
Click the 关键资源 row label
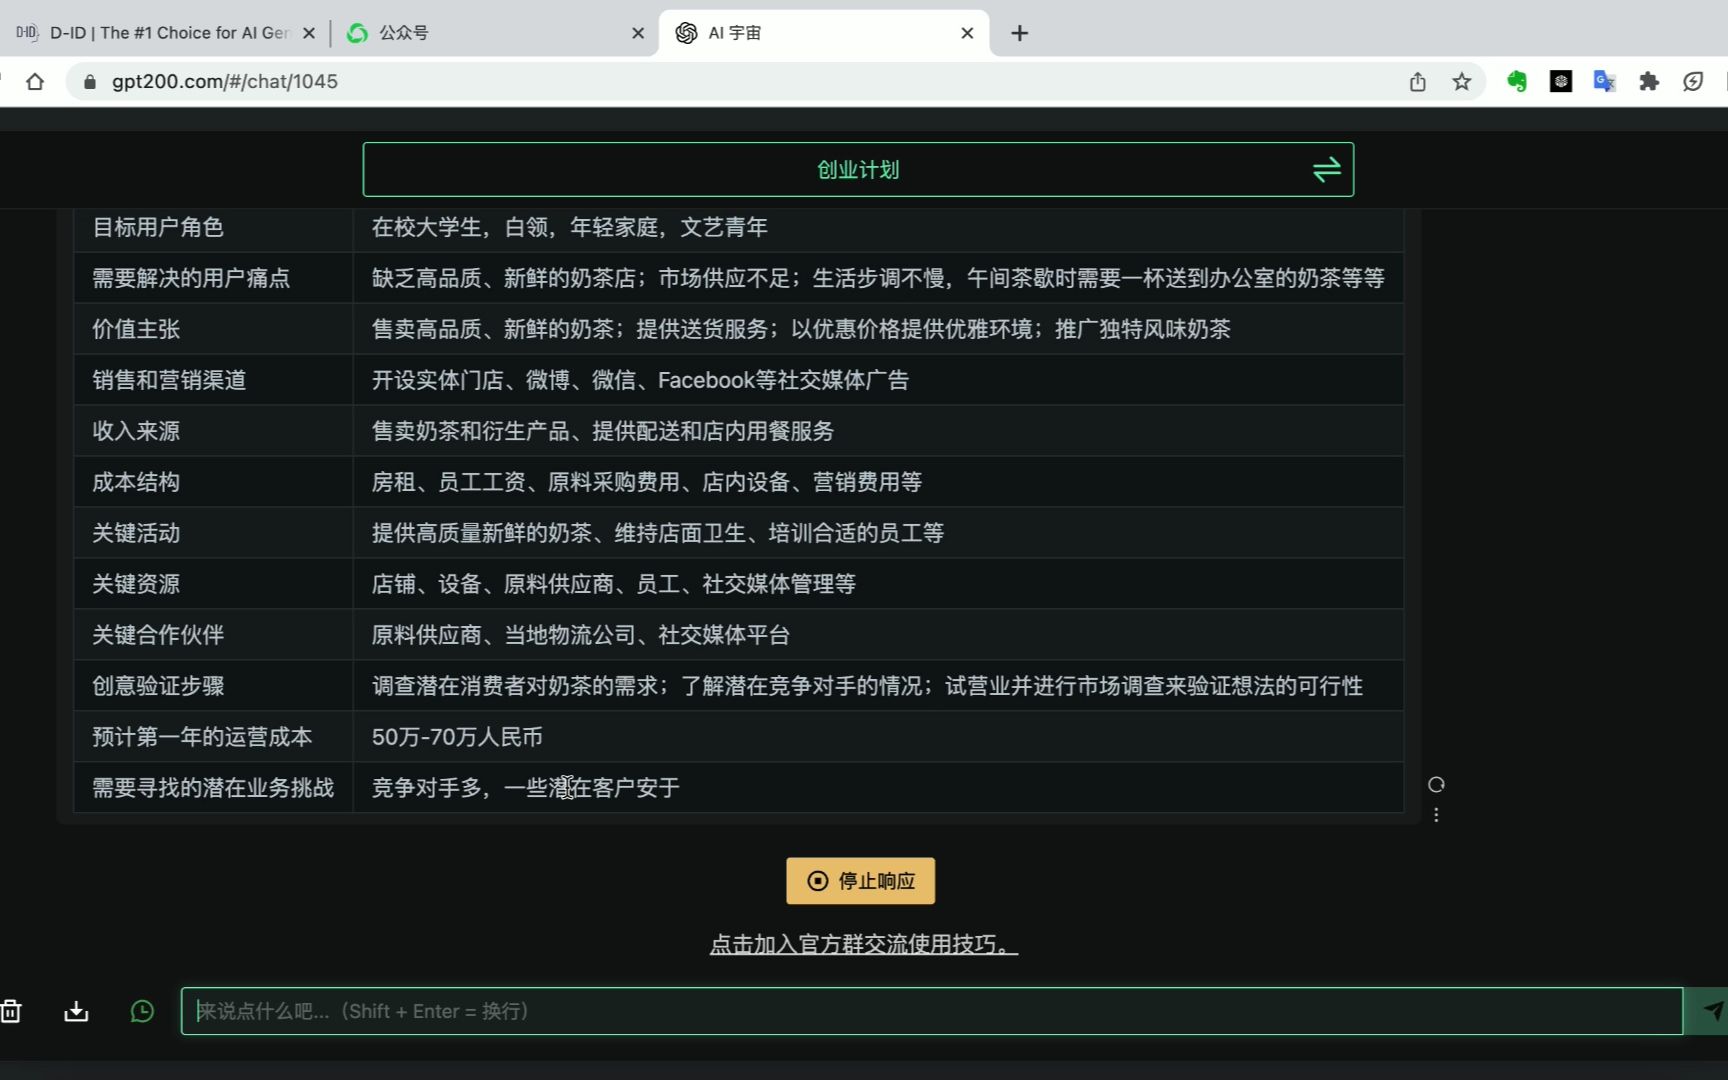136,584
